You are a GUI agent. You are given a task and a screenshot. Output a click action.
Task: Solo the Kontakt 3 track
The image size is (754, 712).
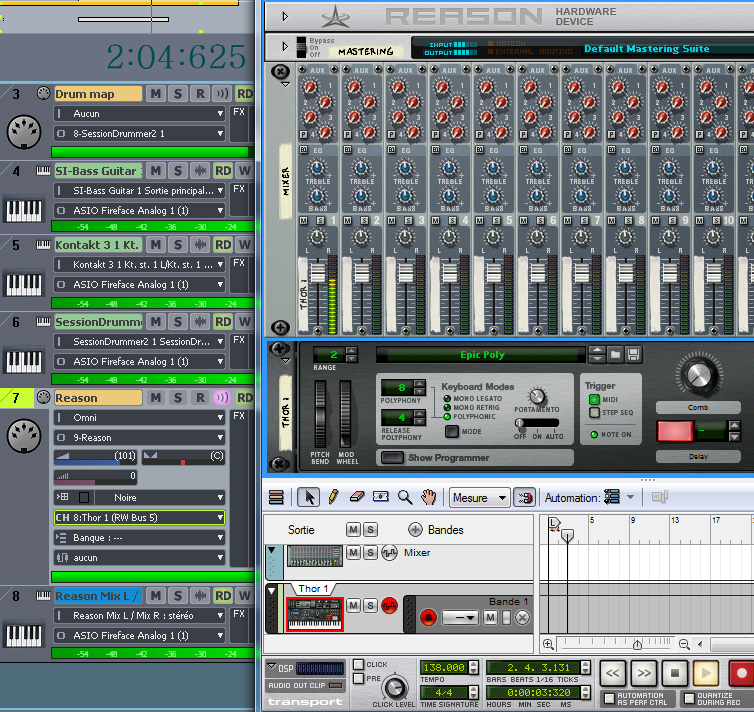[178, 245]
